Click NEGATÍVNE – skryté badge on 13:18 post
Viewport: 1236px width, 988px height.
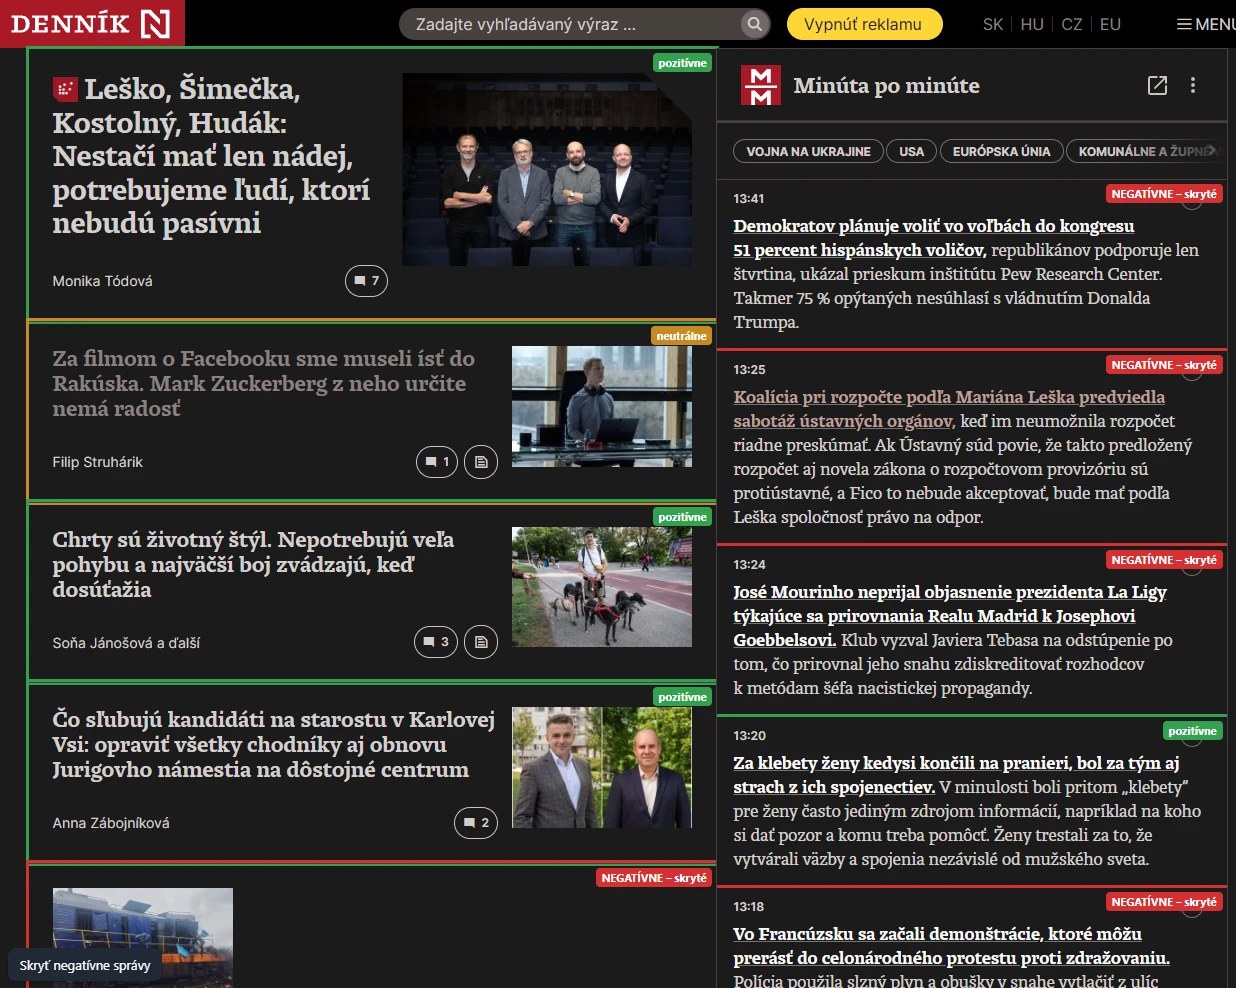coord(1164,902)
